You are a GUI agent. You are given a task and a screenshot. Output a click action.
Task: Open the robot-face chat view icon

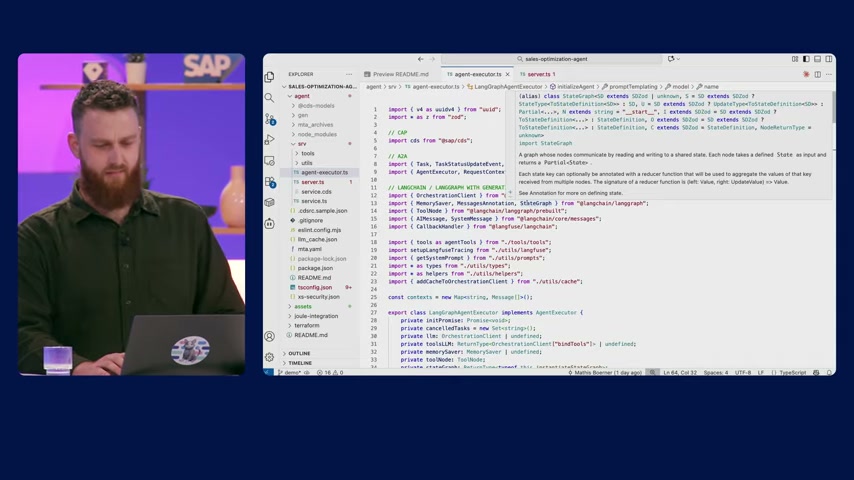270,223
